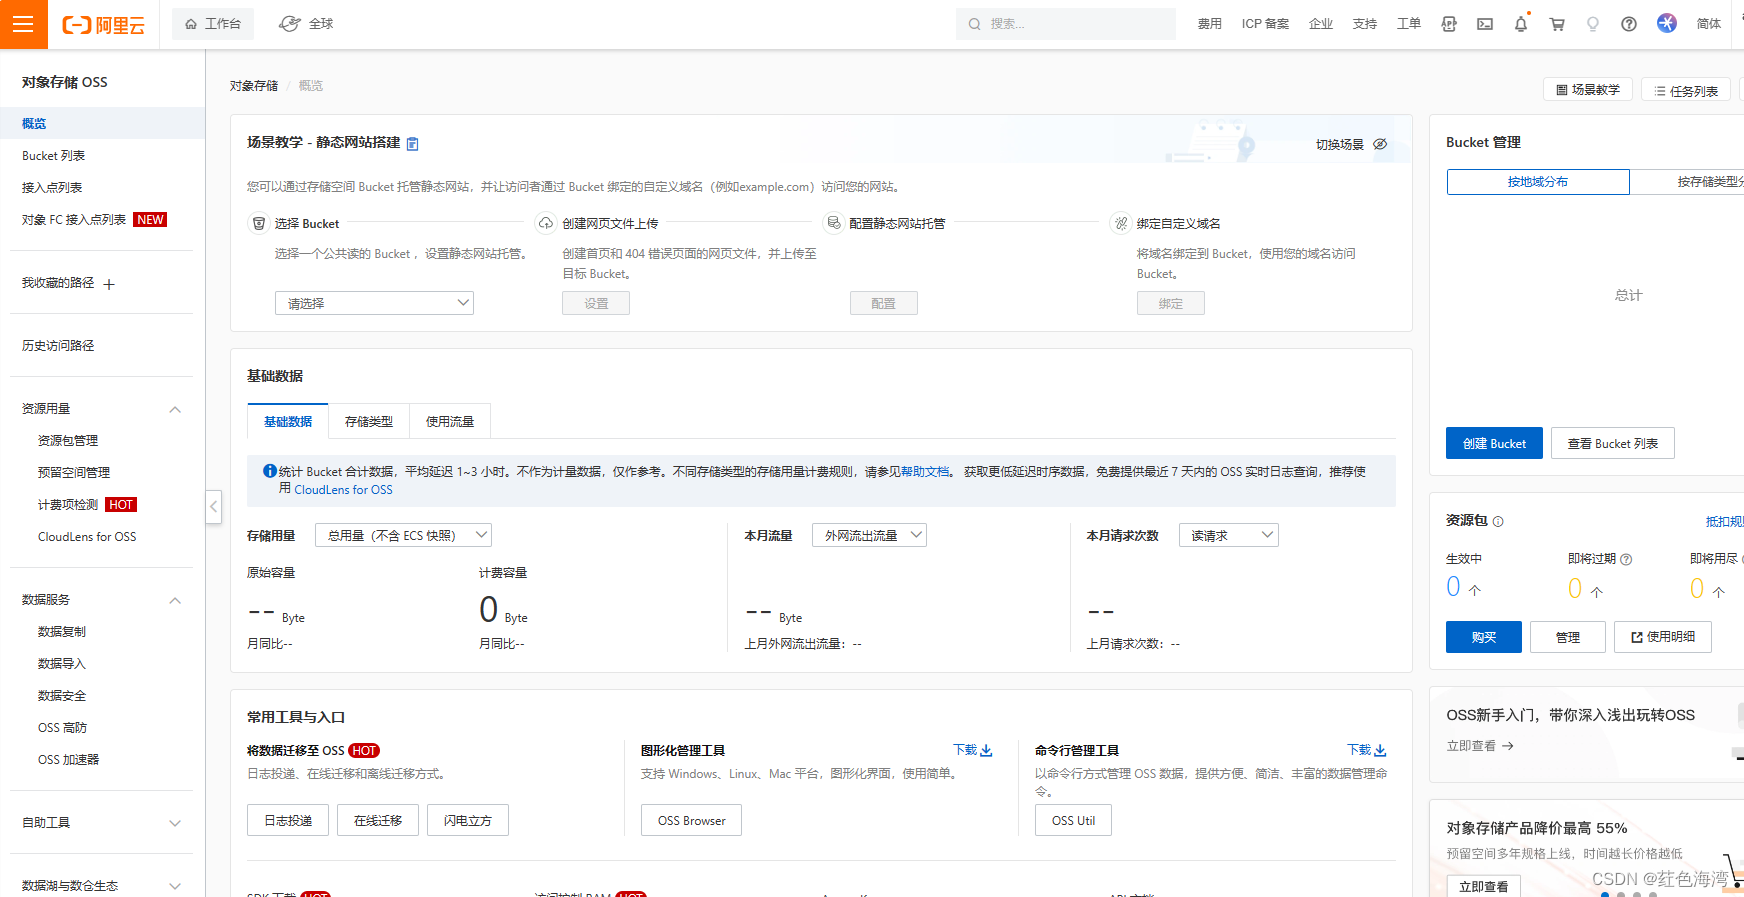Open the 总用量 (不含 ECS 快照) dropdown
This screenshot has height=897, width=1744.
[403, 535]
